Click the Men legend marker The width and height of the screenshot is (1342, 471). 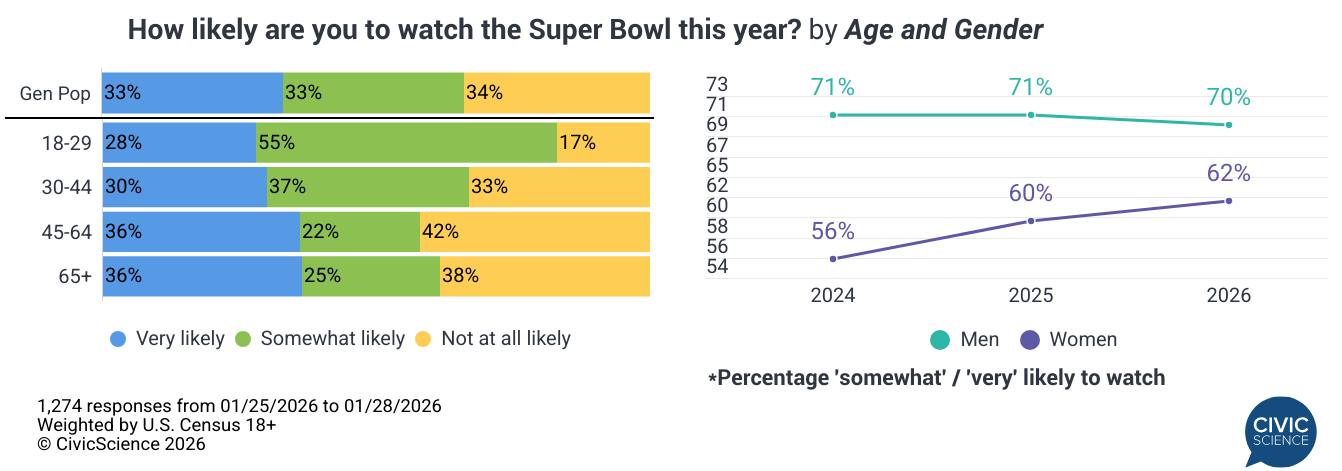(939, 340)
